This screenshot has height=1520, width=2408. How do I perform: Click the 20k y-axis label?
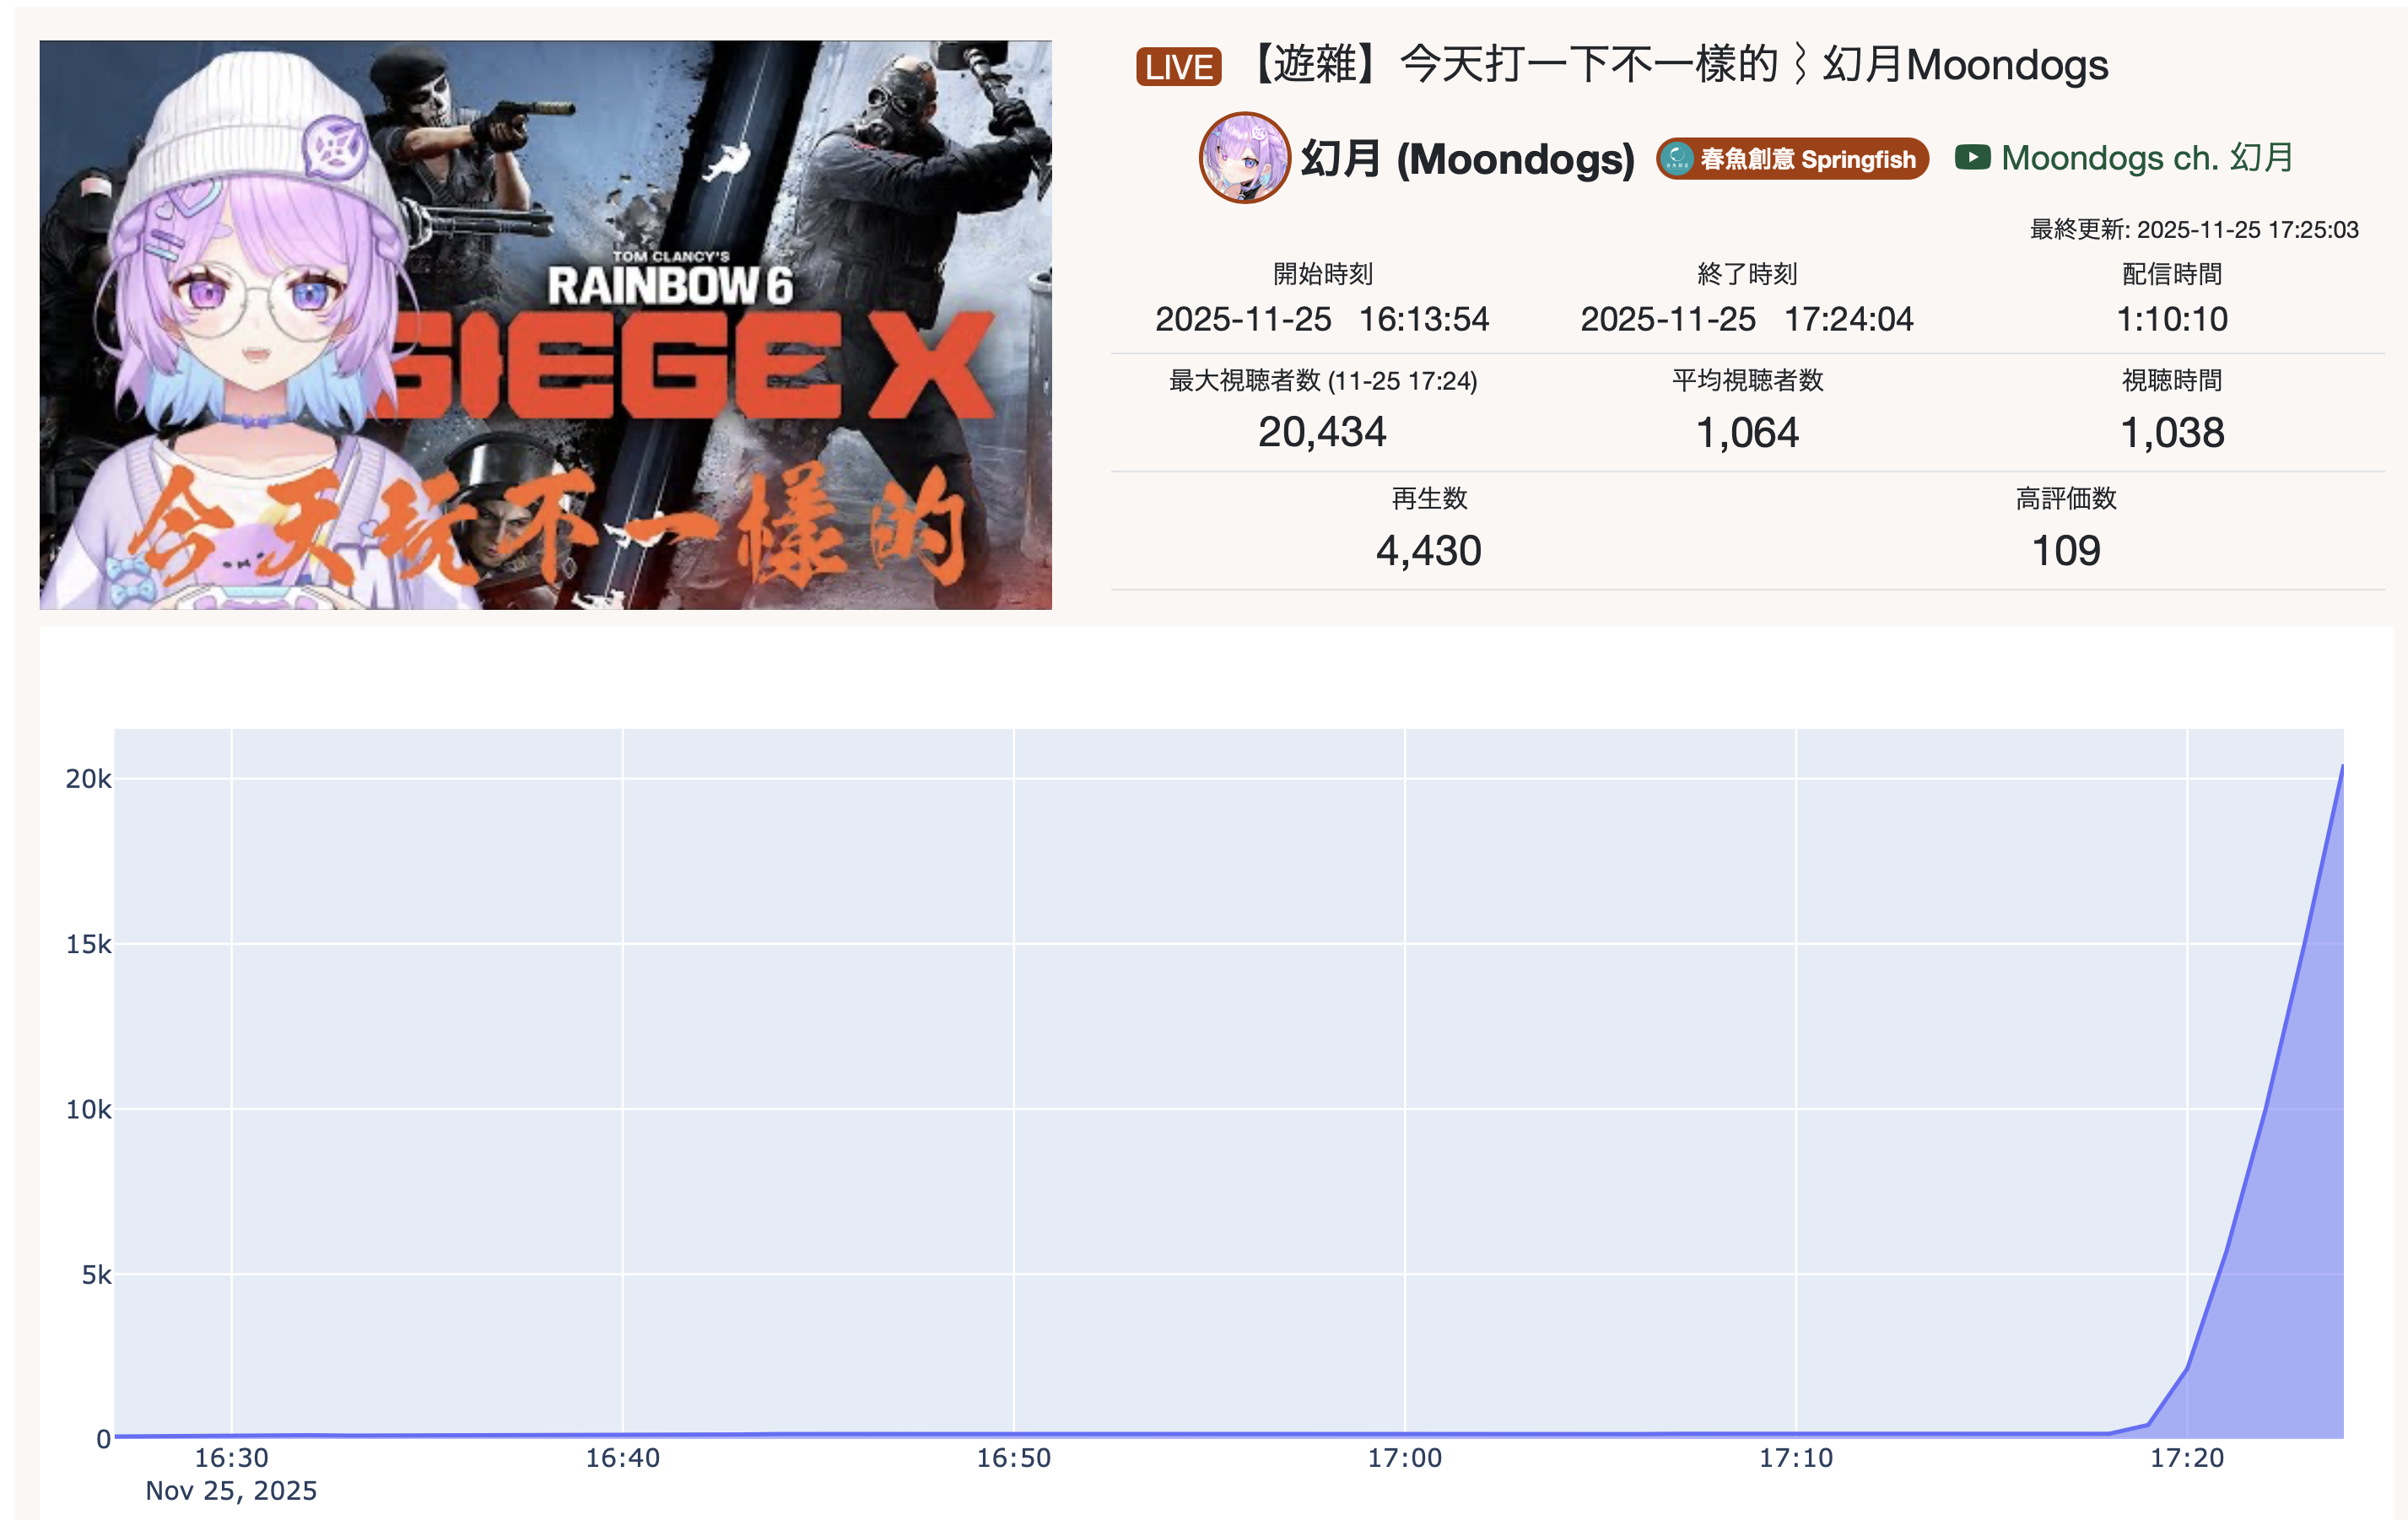point(88,779)
